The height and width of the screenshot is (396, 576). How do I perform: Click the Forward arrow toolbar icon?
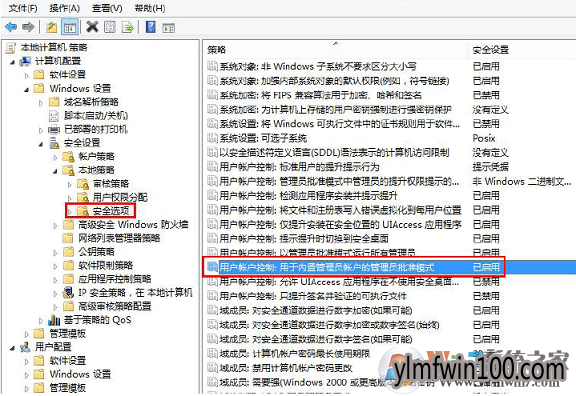click(28, 27)
